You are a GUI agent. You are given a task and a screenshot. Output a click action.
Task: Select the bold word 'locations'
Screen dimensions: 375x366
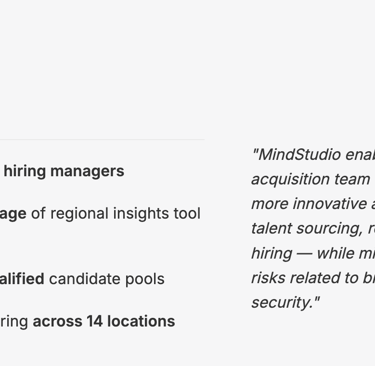click(141, 322)
